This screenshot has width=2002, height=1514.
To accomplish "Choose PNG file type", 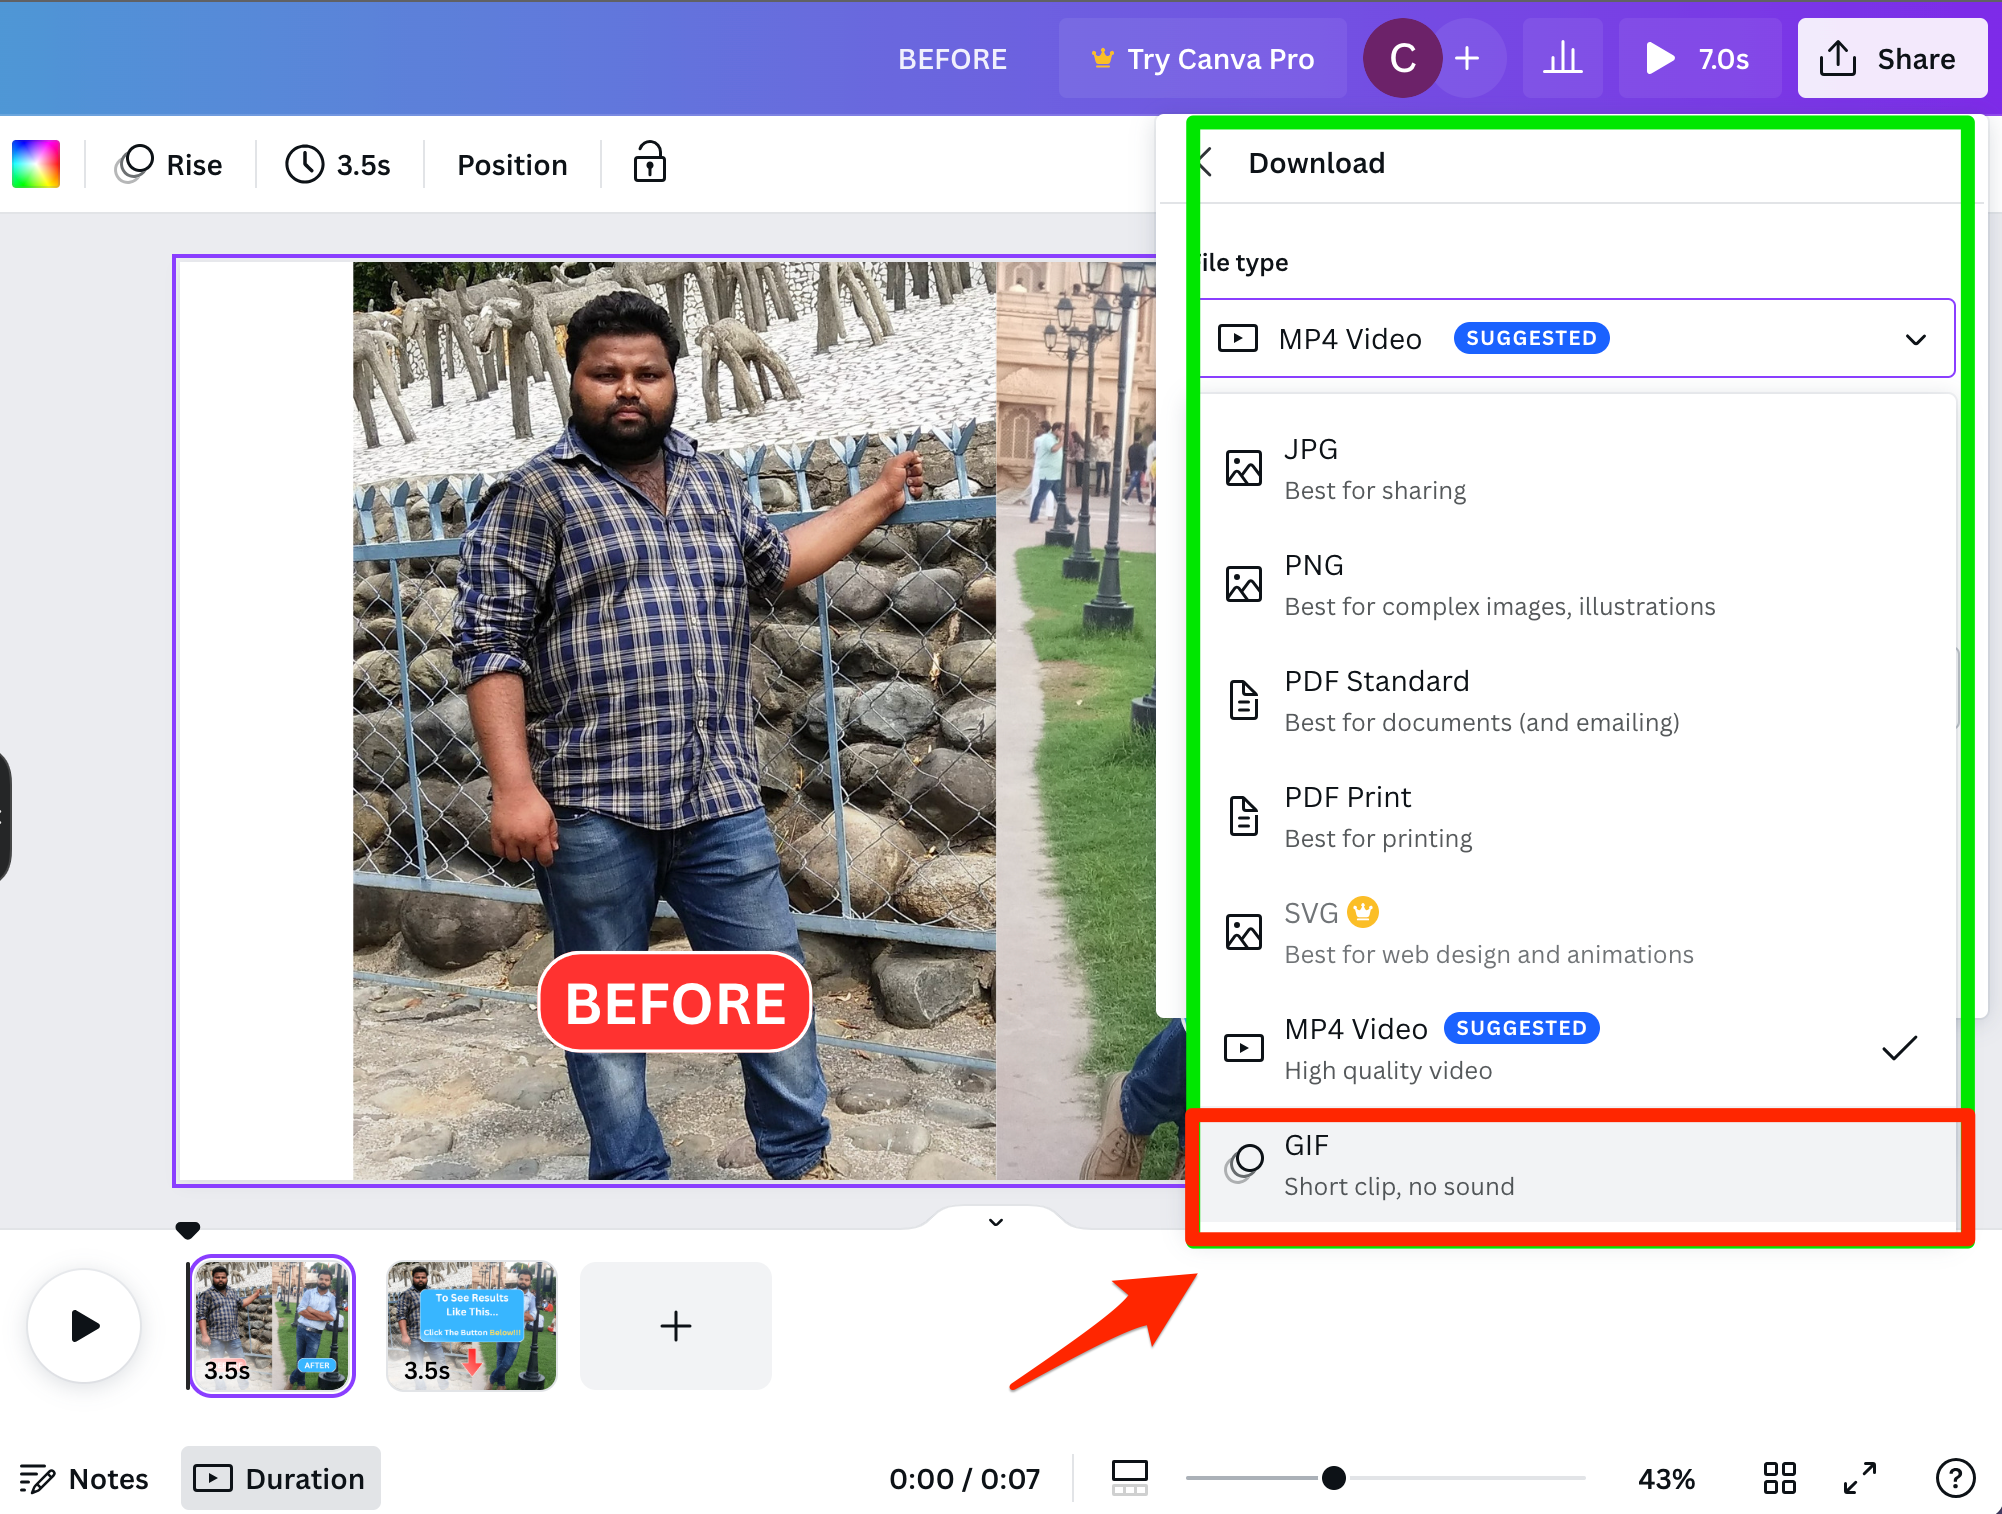I will pos(1576,584).
